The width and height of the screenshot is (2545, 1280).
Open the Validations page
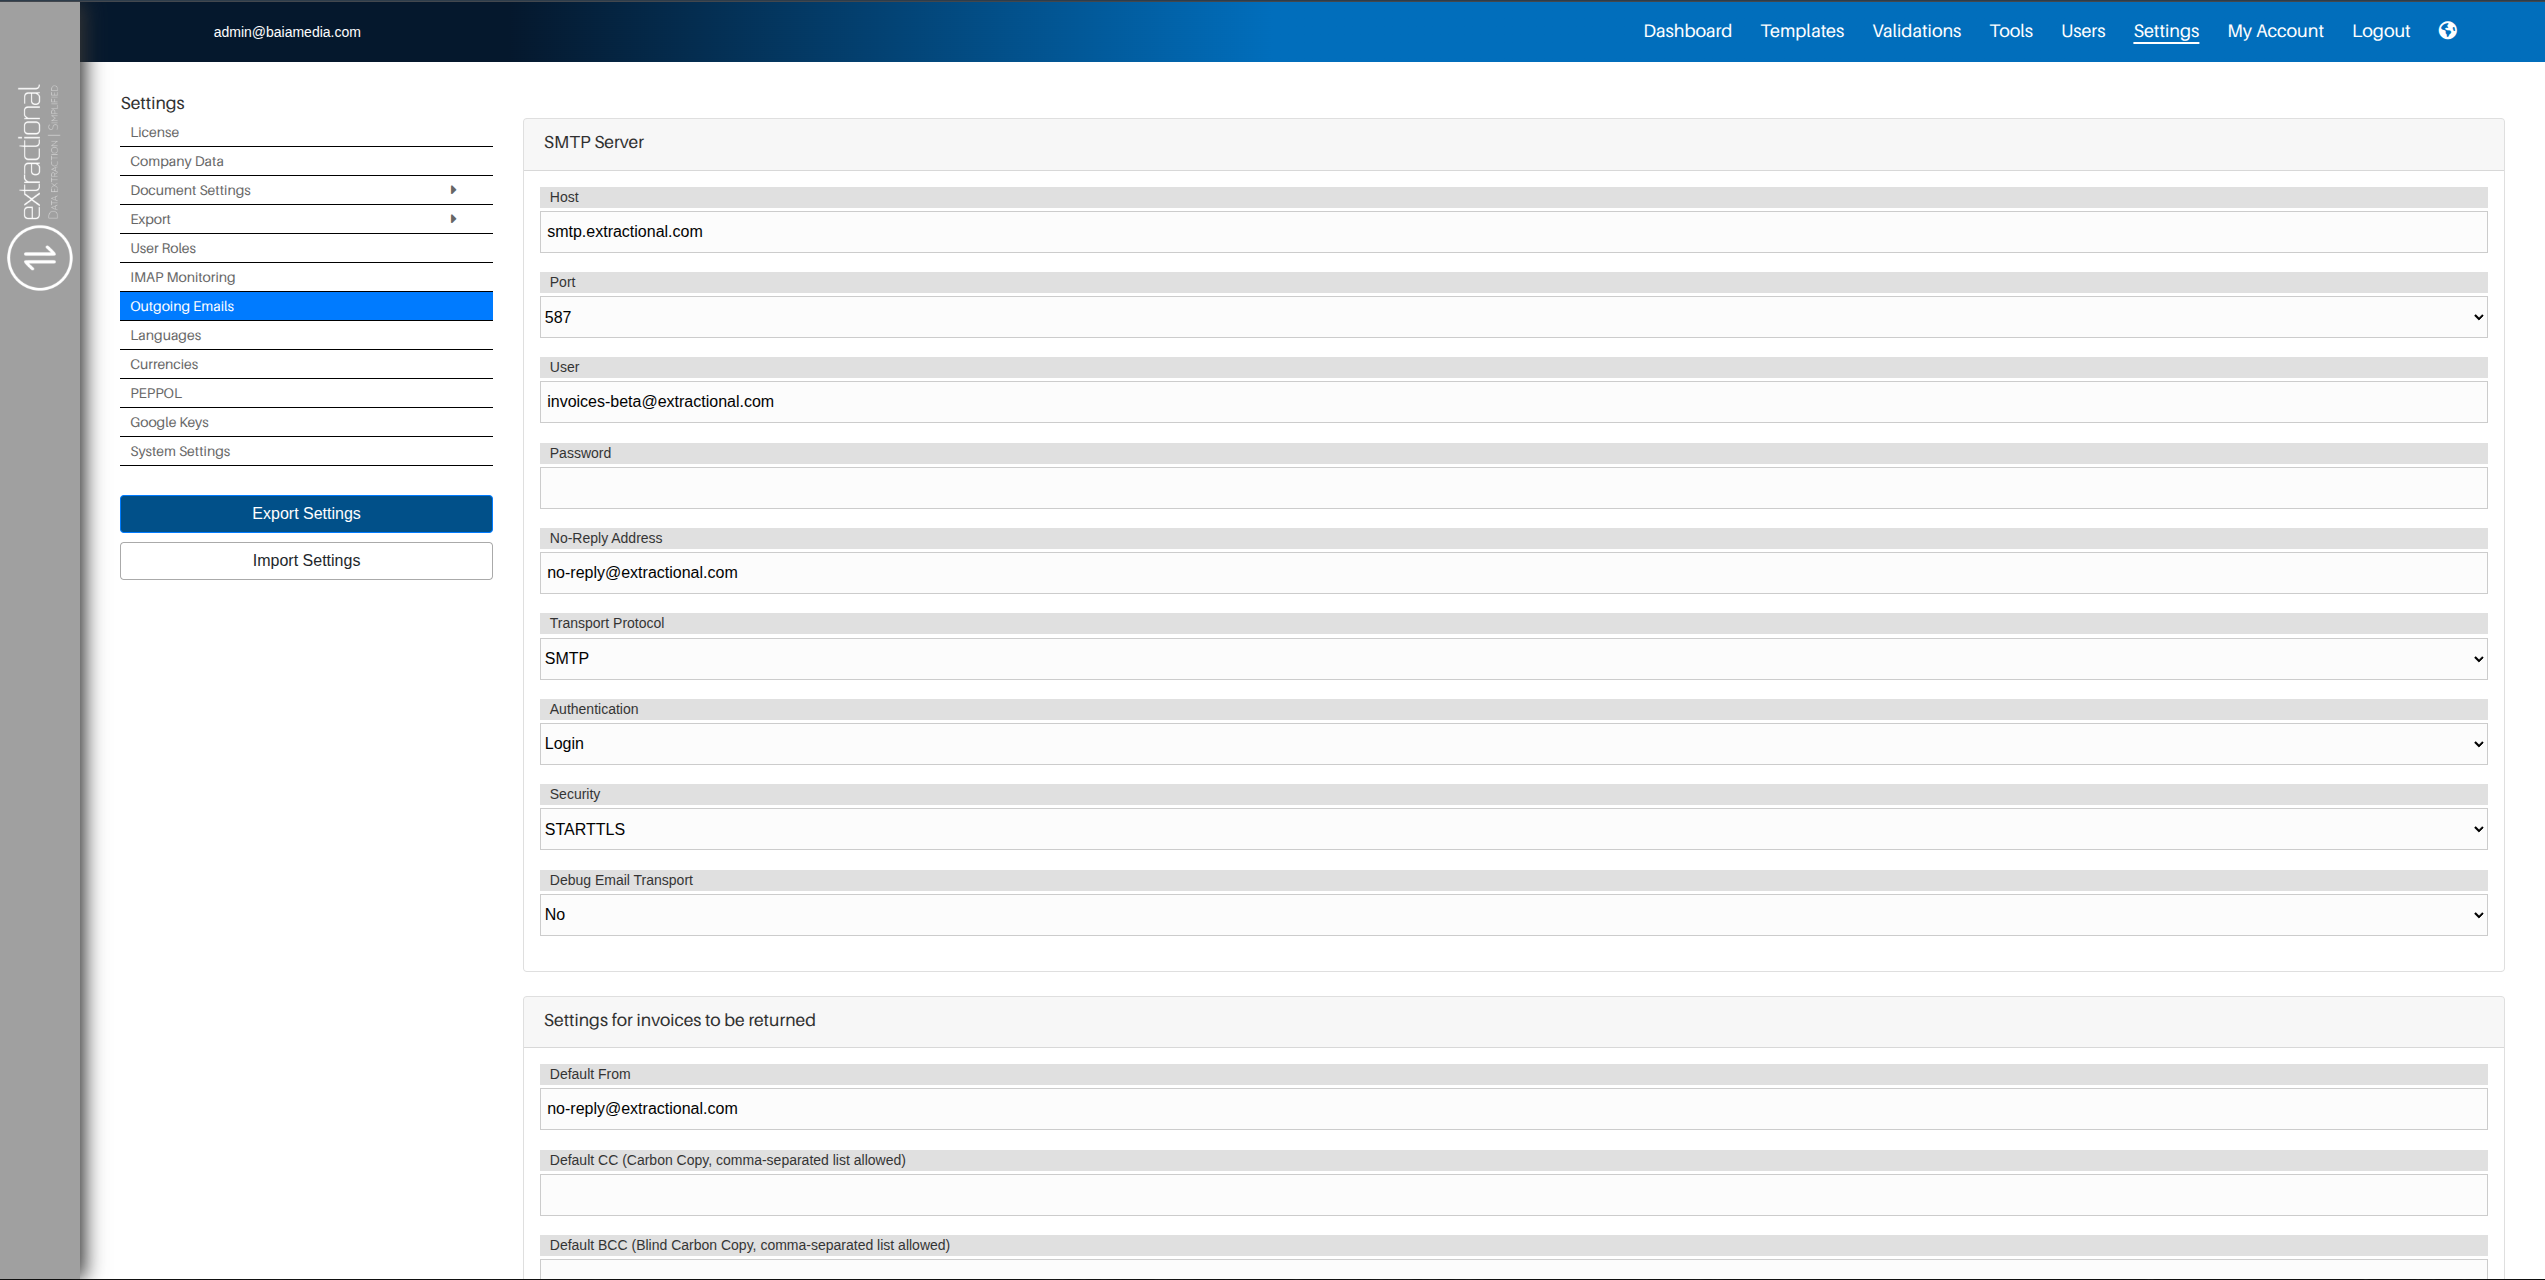click(x=1916, y=31)
